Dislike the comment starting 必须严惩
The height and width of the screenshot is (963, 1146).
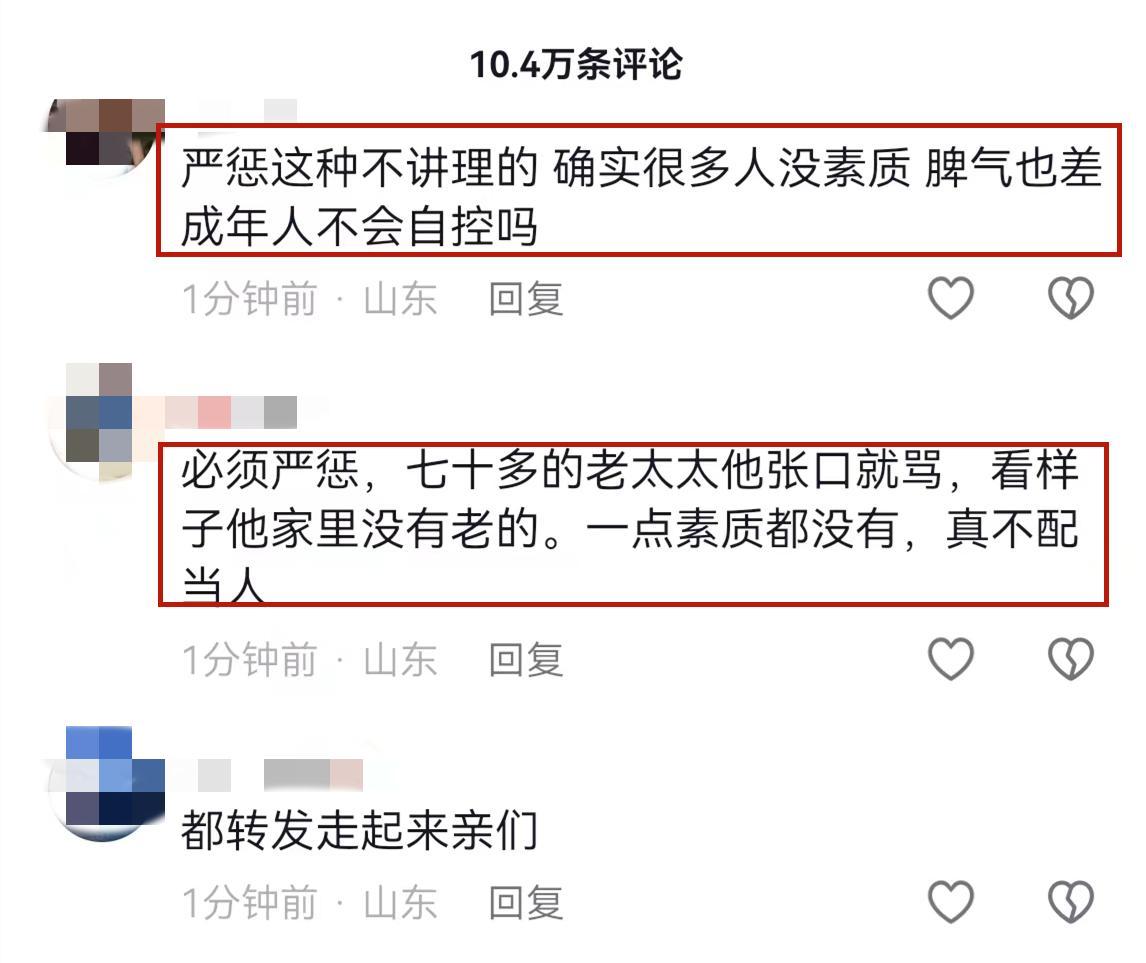click(1071, 658)
